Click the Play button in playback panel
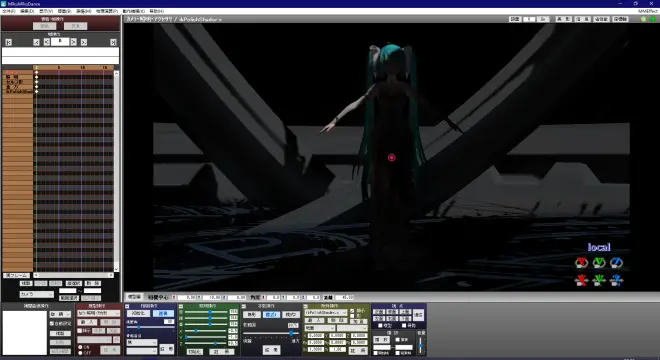The image size is (660, 360). [382, 339]
